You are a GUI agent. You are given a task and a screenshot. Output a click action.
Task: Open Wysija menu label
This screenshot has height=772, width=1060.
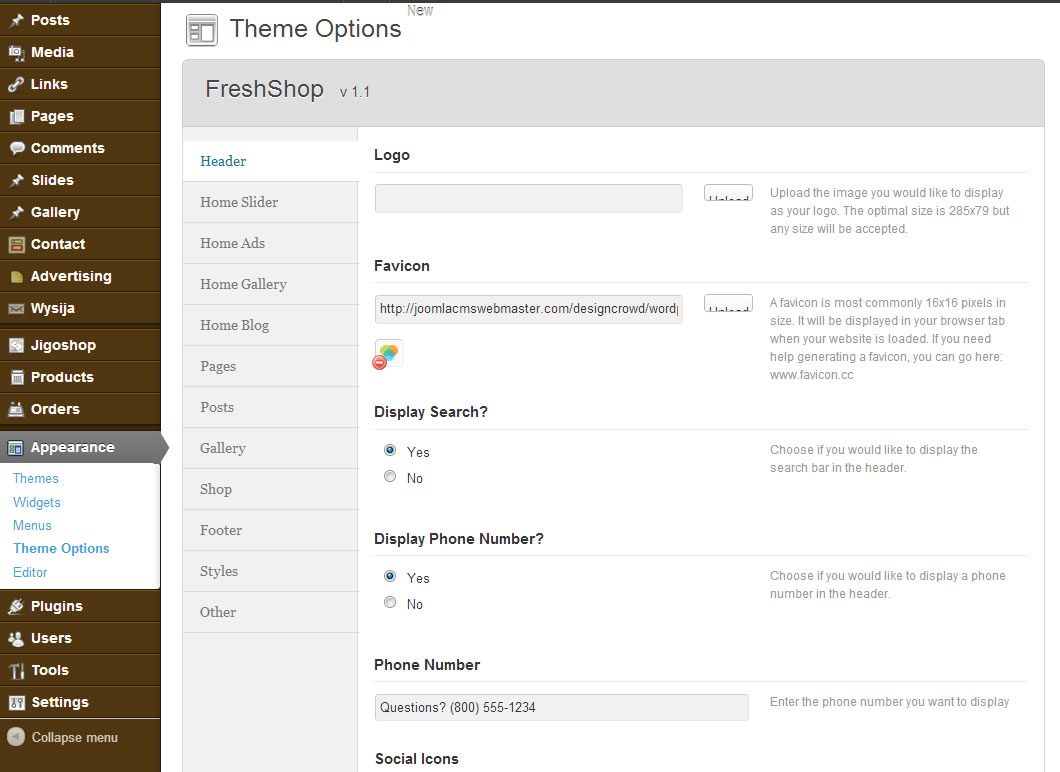tap(53, 309)
